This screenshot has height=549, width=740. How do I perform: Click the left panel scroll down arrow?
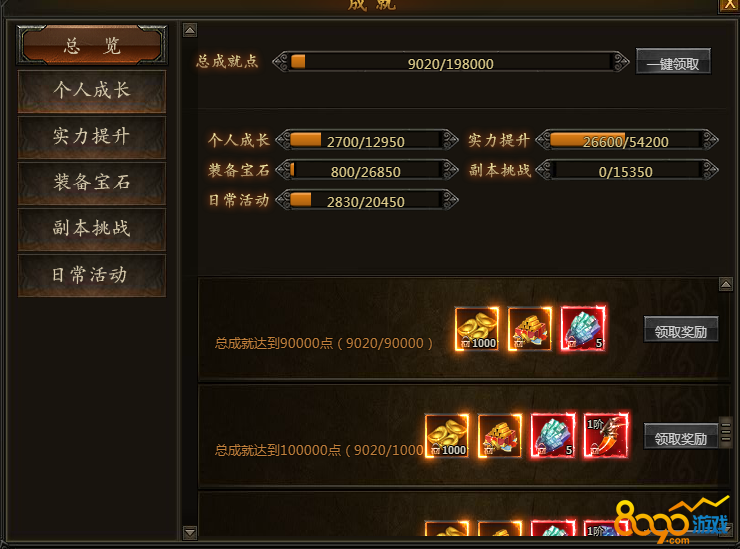(x=190, y=532)
